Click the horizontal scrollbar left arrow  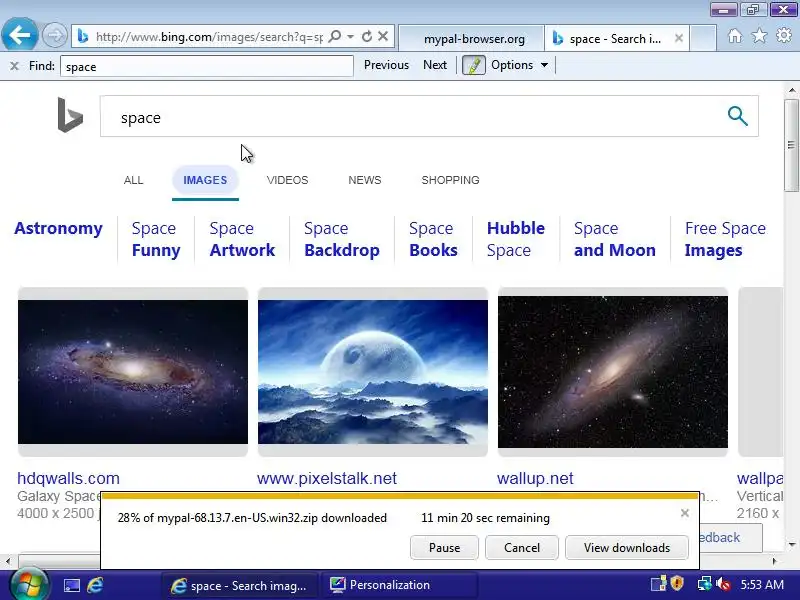point(8,561)
